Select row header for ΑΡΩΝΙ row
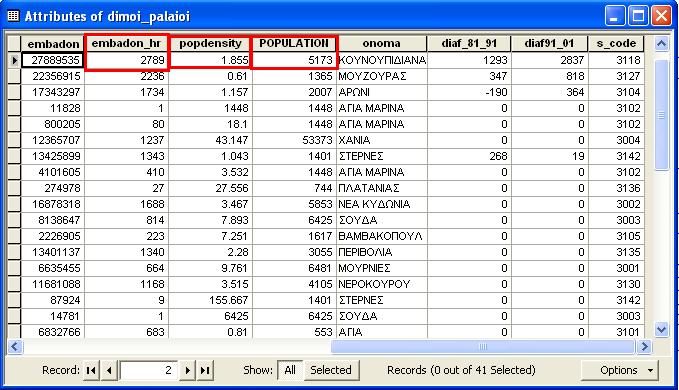 pos(14,92)
